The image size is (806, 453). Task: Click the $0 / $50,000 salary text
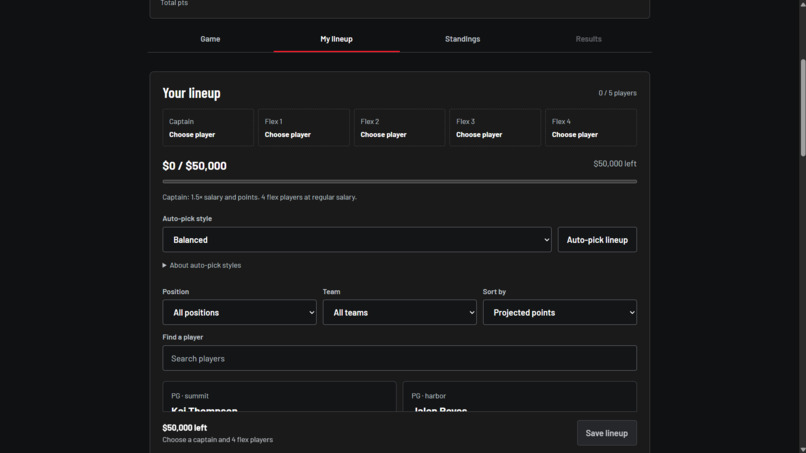coord(194,166)
